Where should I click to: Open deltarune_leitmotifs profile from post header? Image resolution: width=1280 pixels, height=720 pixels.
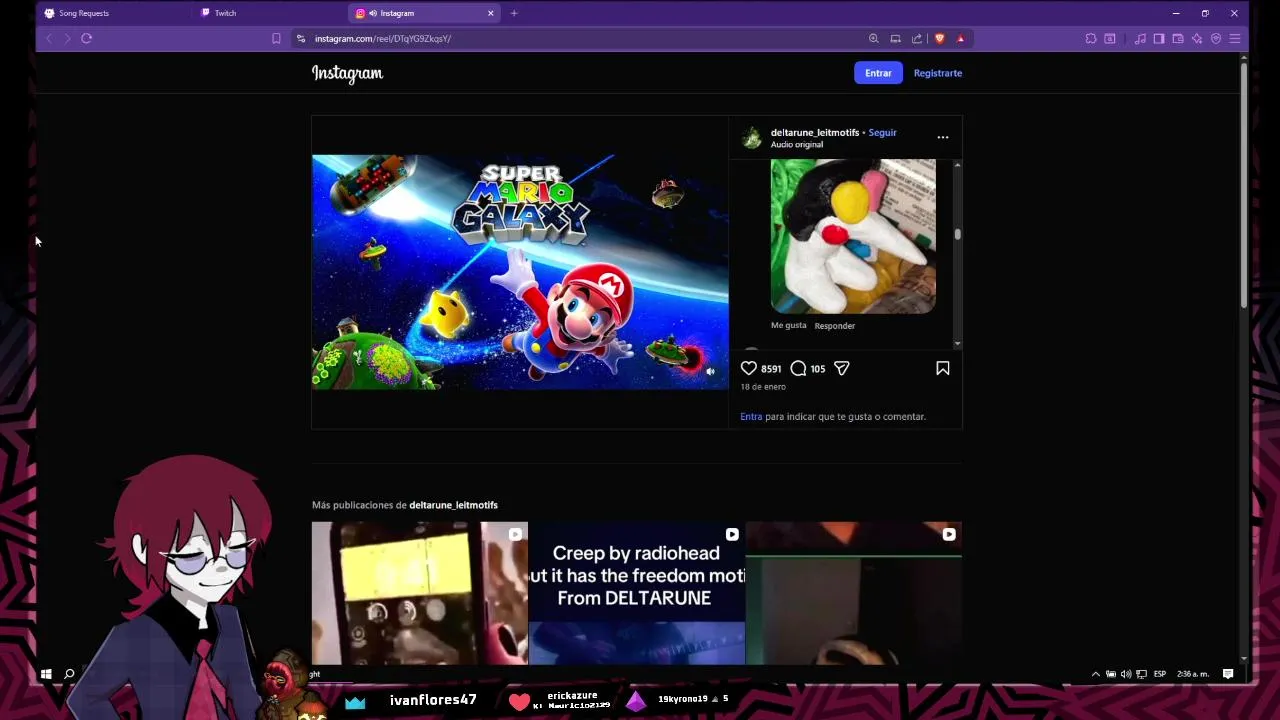coord(815,132)
